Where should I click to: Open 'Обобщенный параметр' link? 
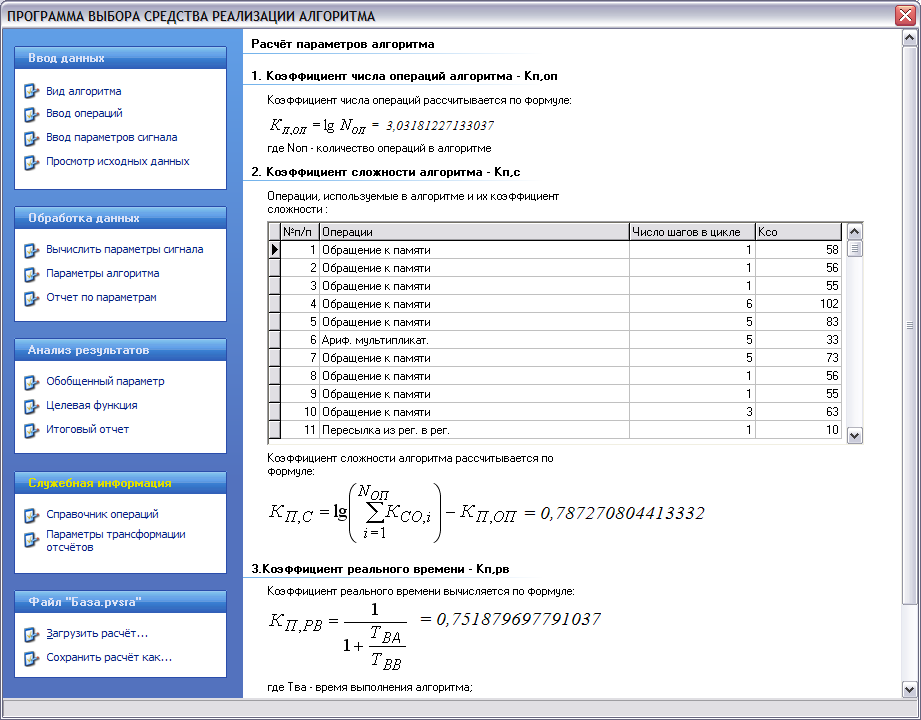pyautogui.click(x=105, y=381)
